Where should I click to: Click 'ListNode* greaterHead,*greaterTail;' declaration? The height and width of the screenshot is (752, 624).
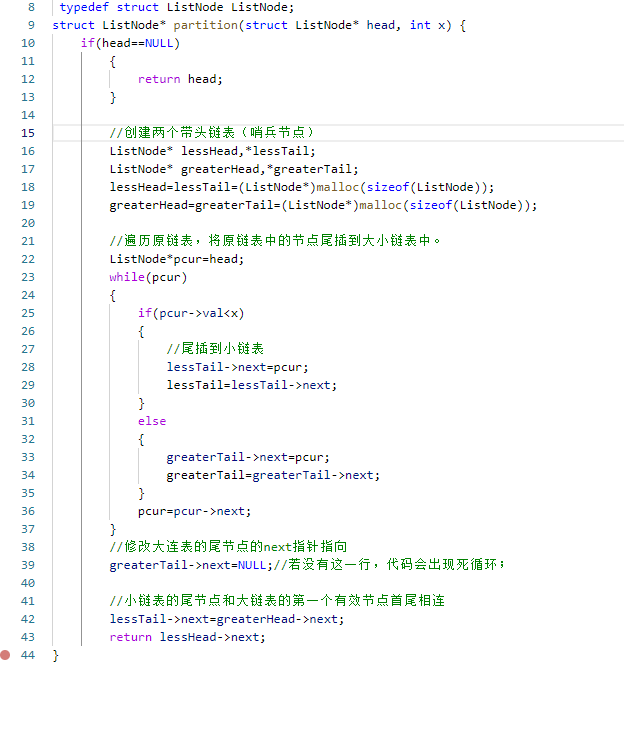[x=234, y=169]
